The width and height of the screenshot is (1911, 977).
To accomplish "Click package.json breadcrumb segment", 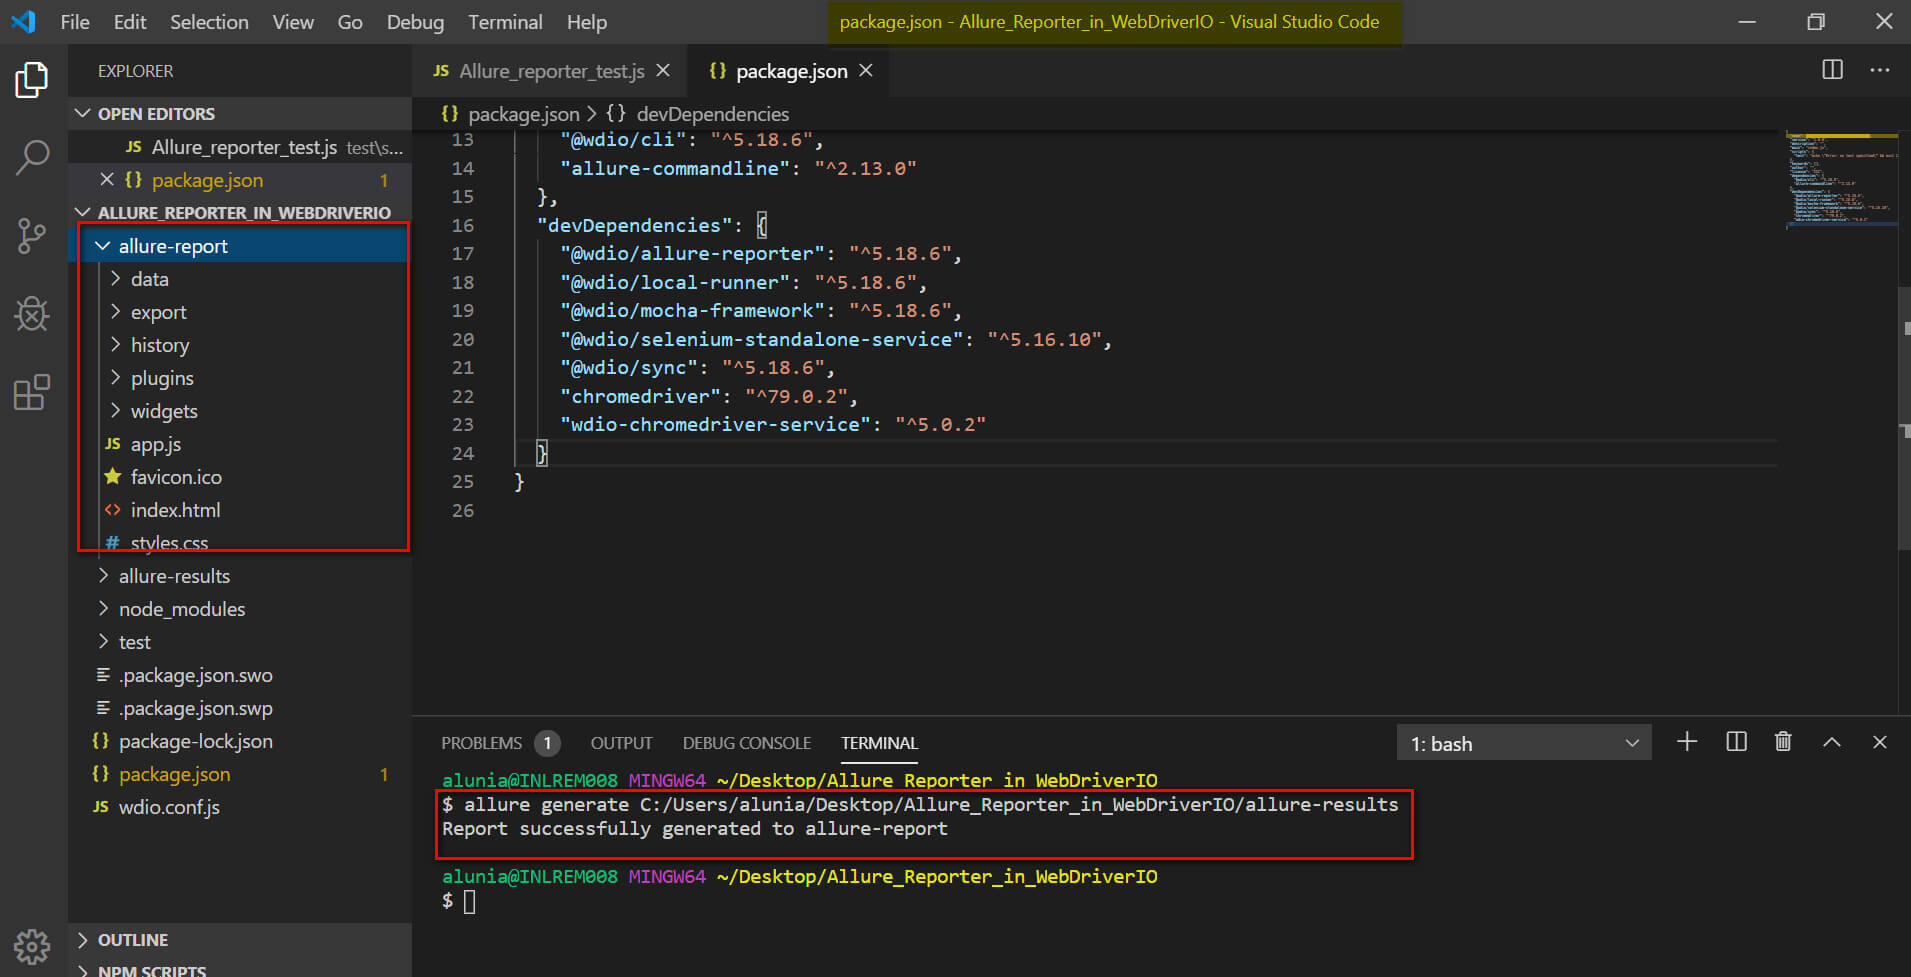I will (523, 114).
